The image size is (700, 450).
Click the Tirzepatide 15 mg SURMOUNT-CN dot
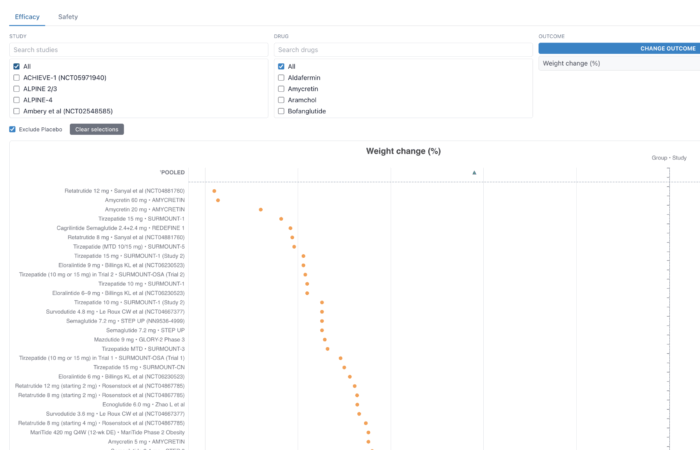coord(345,367)
